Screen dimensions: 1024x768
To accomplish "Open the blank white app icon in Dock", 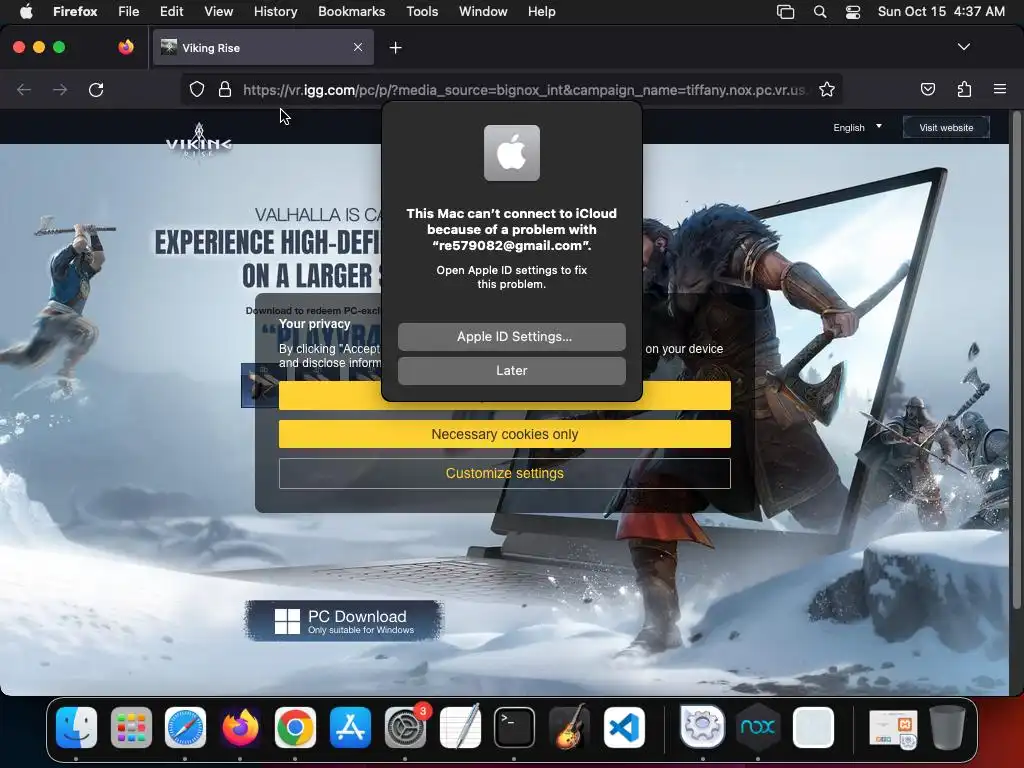I will pos(813,728).
